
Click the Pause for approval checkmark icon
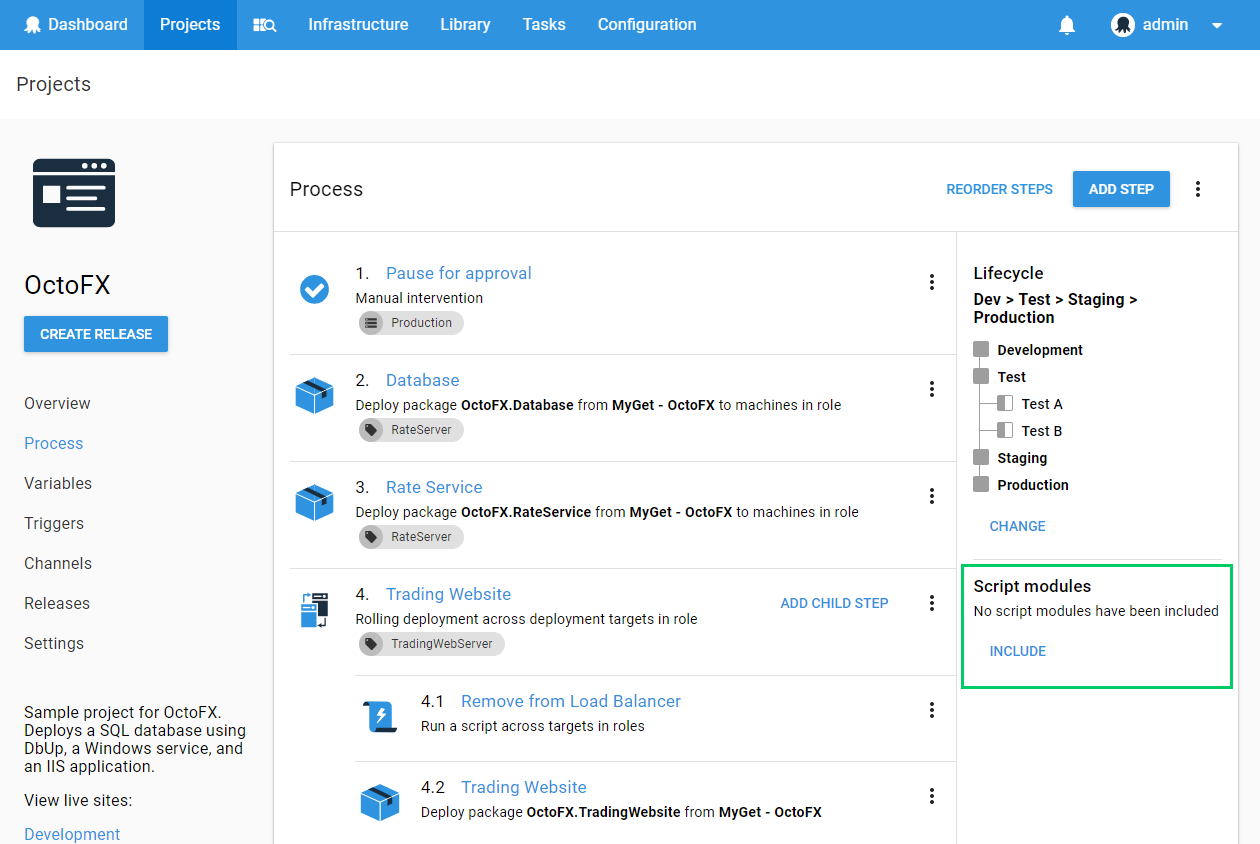pos(314,290)
